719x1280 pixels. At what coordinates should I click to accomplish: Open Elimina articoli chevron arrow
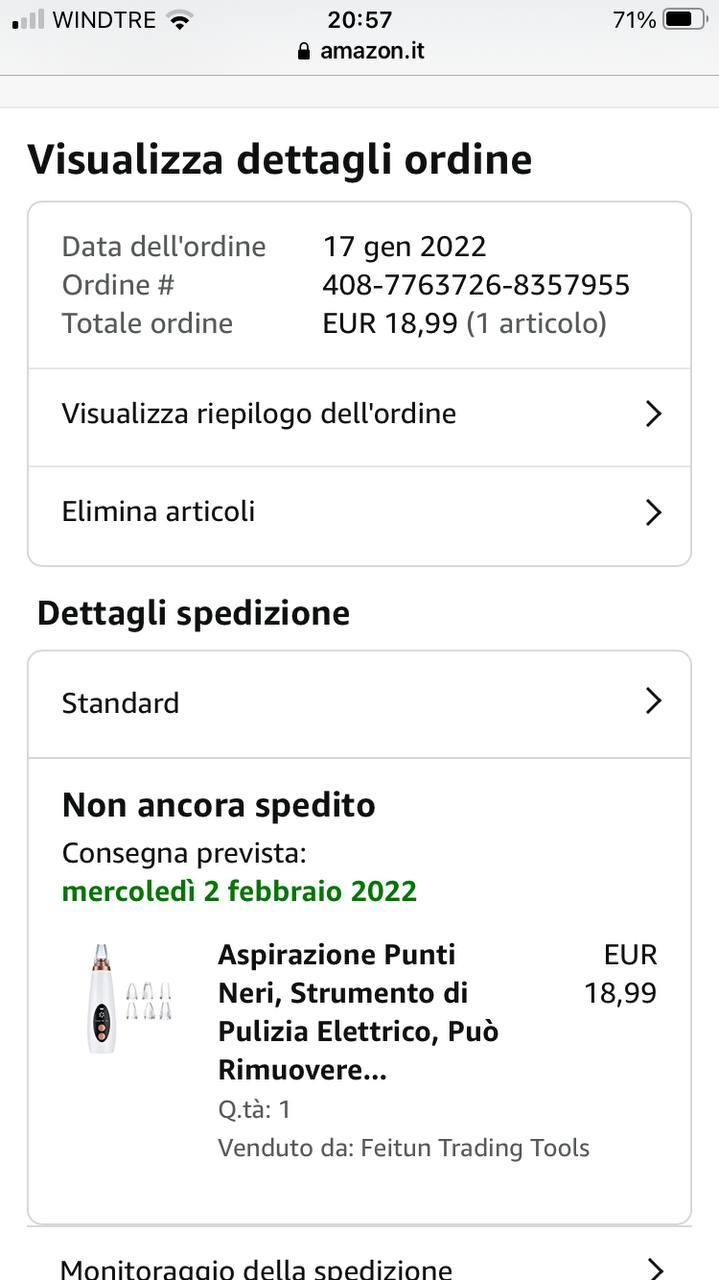653,512
